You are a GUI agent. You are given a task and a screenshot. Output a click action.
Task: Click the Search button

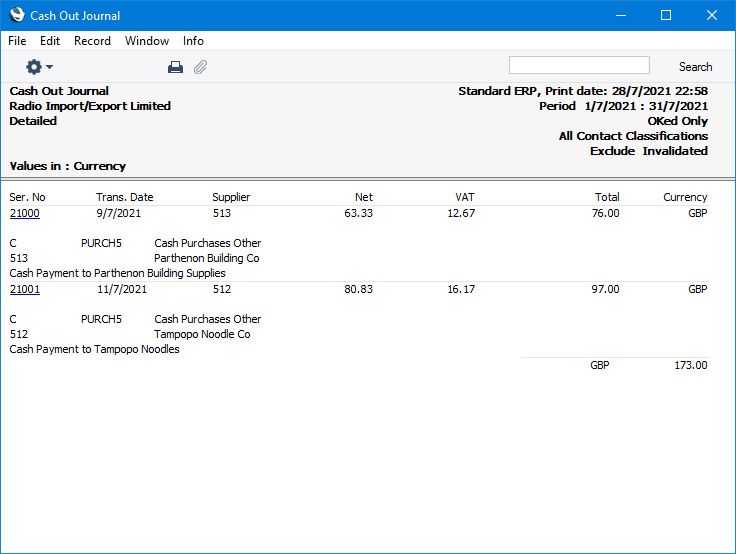pos(695,67)
